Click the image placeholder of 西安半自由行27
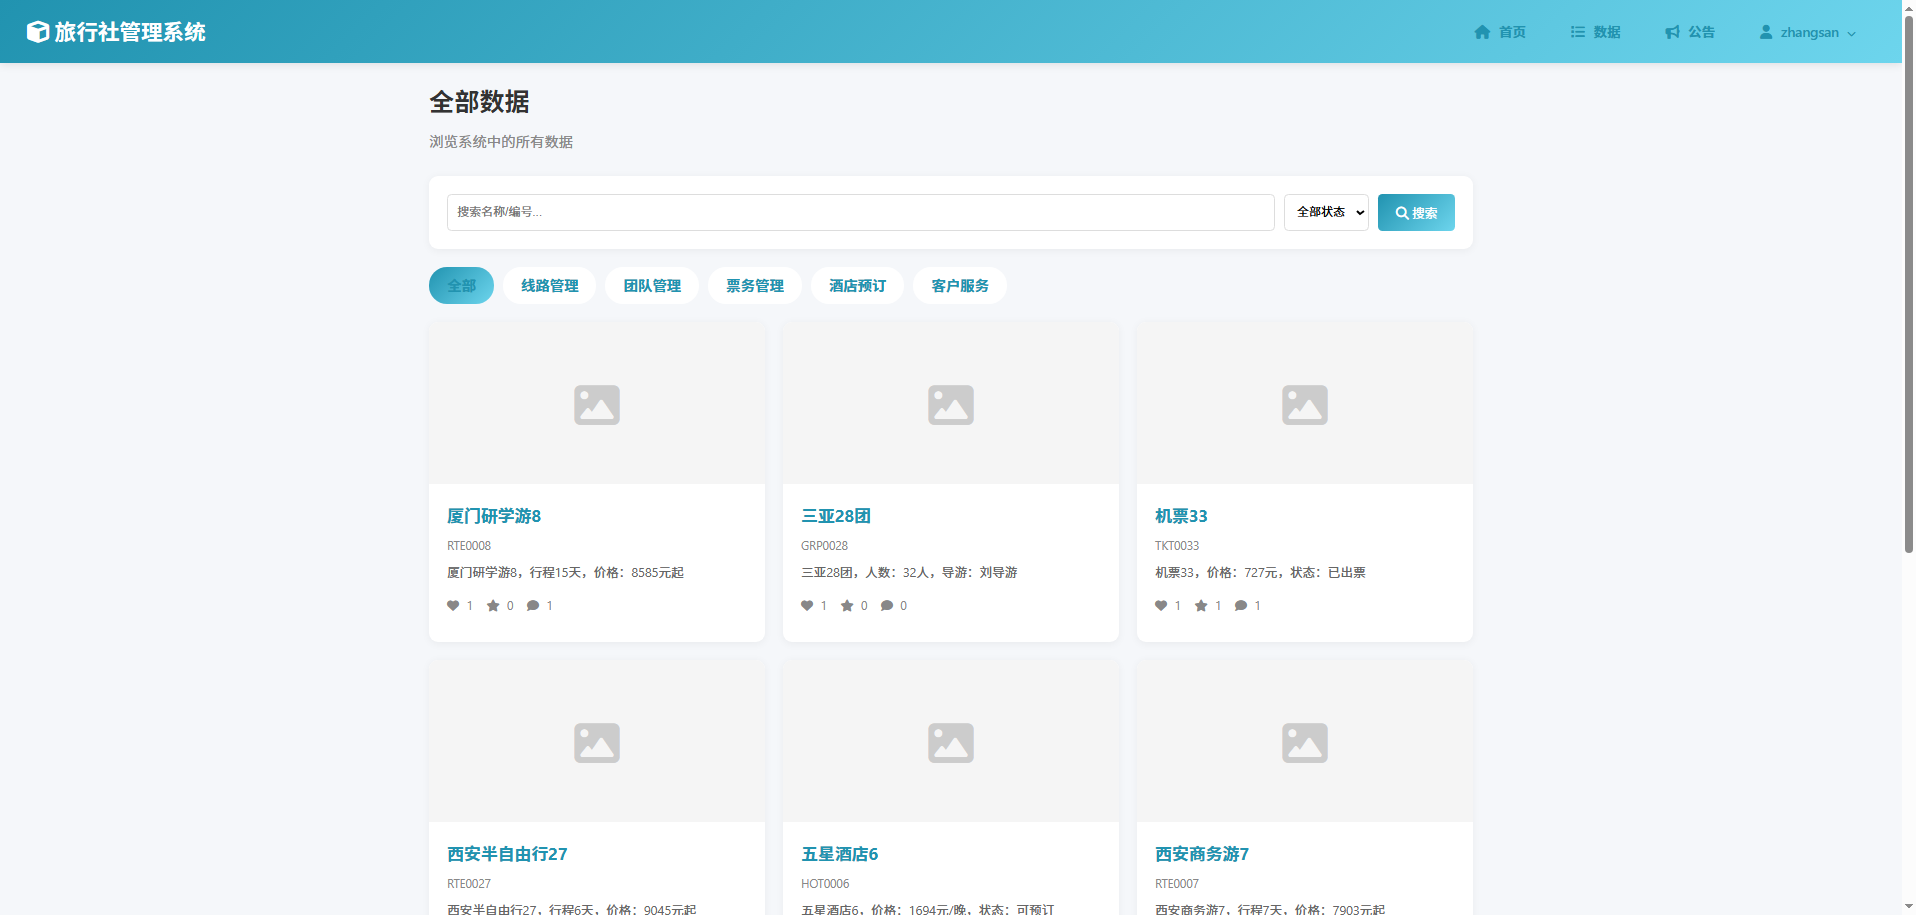Viewport: 1916px width, 915px height. (x=597, y=742)
